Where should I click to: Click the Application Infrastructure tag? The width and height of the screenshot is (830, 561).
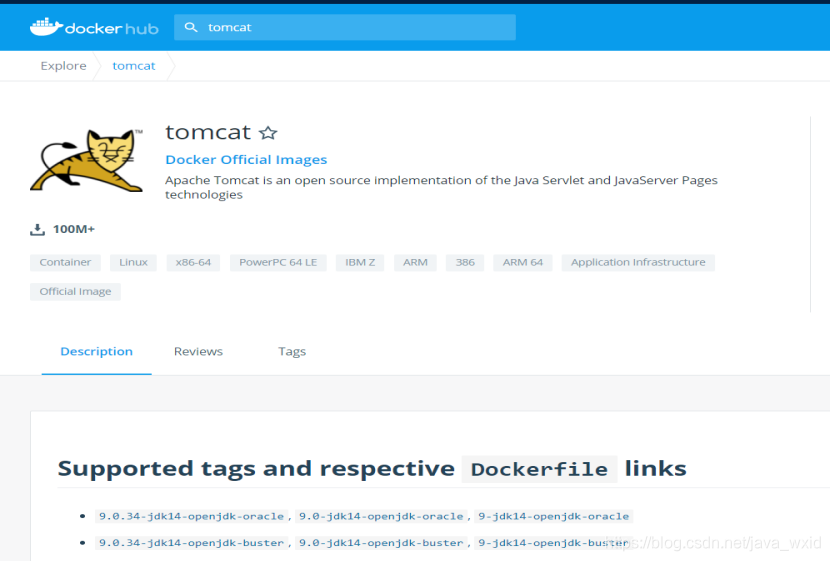638,263
